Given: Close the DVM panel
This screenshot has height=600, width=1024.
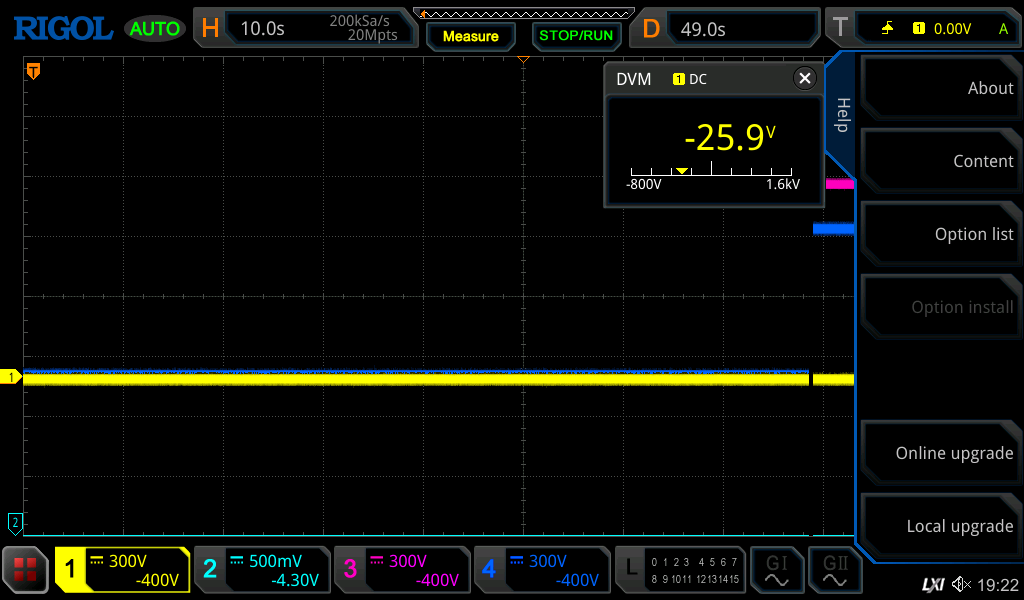Looking at the screenshot, I should (x=804, y=79).
